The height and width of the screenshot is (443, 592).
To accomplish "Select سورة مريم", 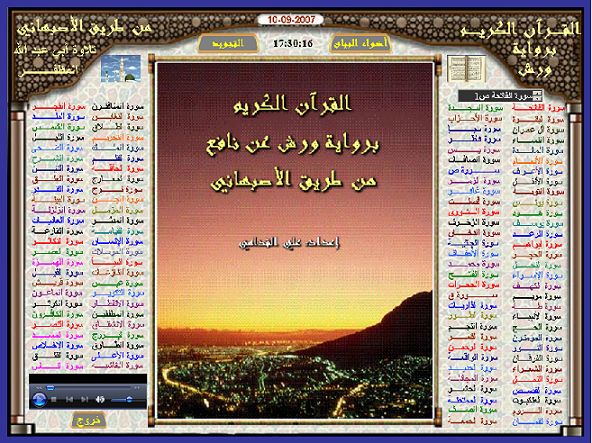I will (x=538, y=296).
